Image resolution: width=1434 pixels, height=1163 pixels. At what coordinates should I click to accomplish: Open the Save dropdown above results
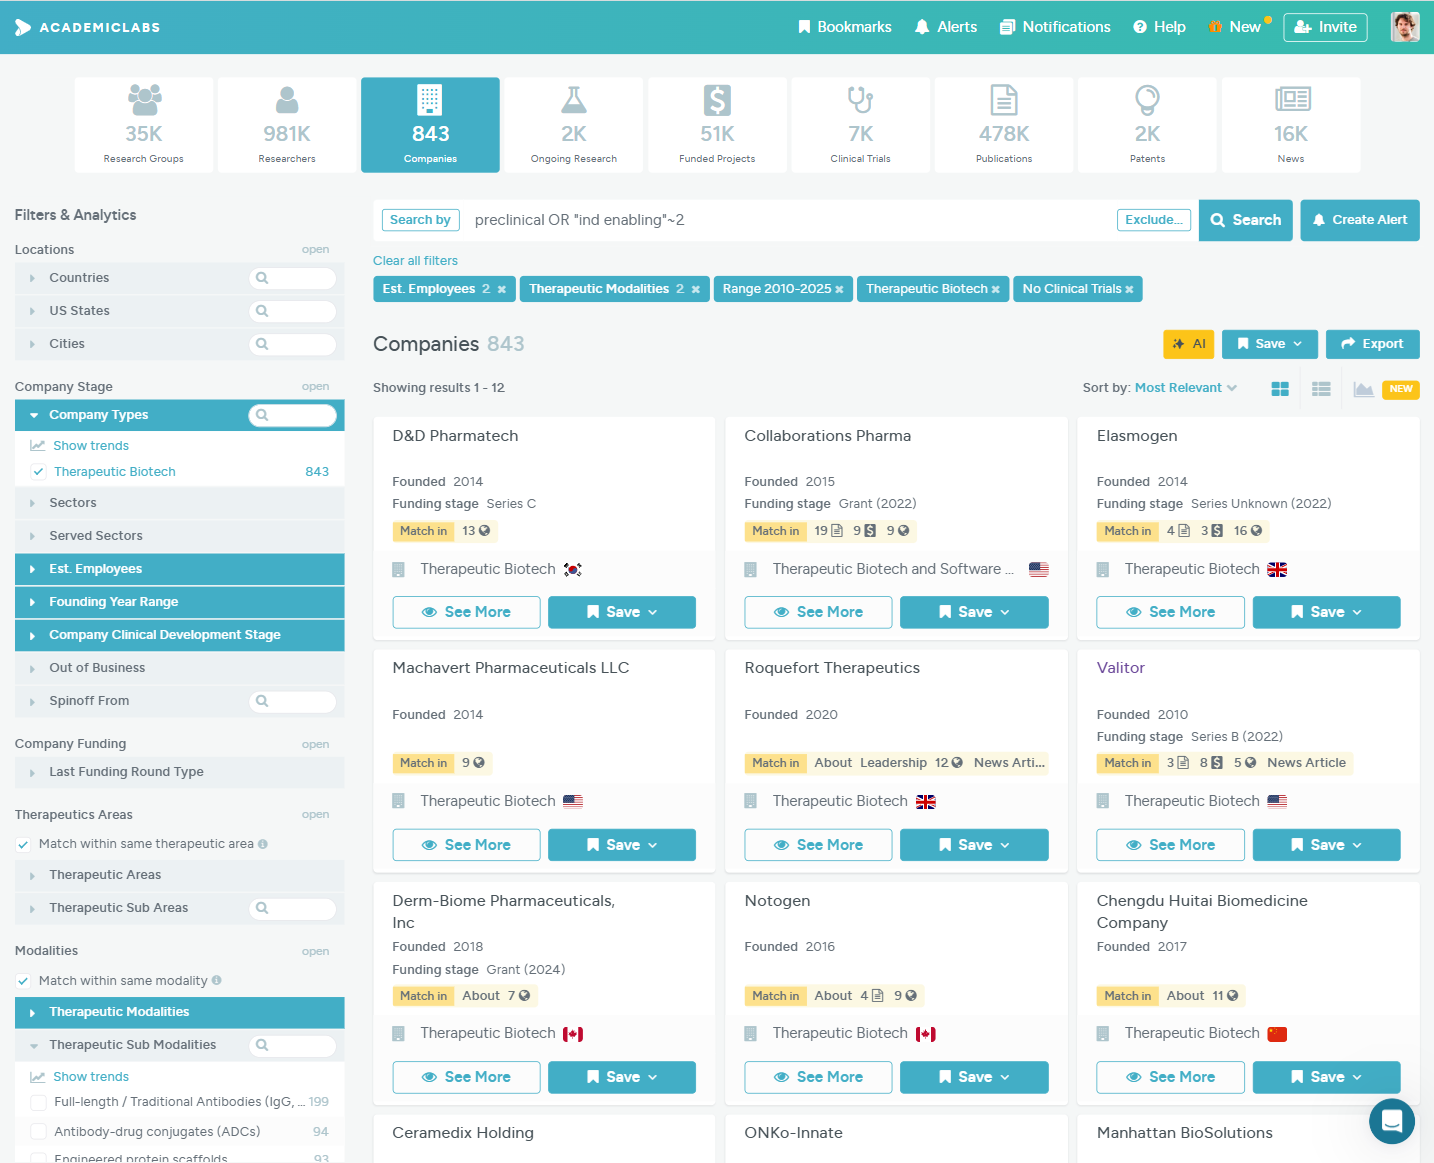[1270, 344]
